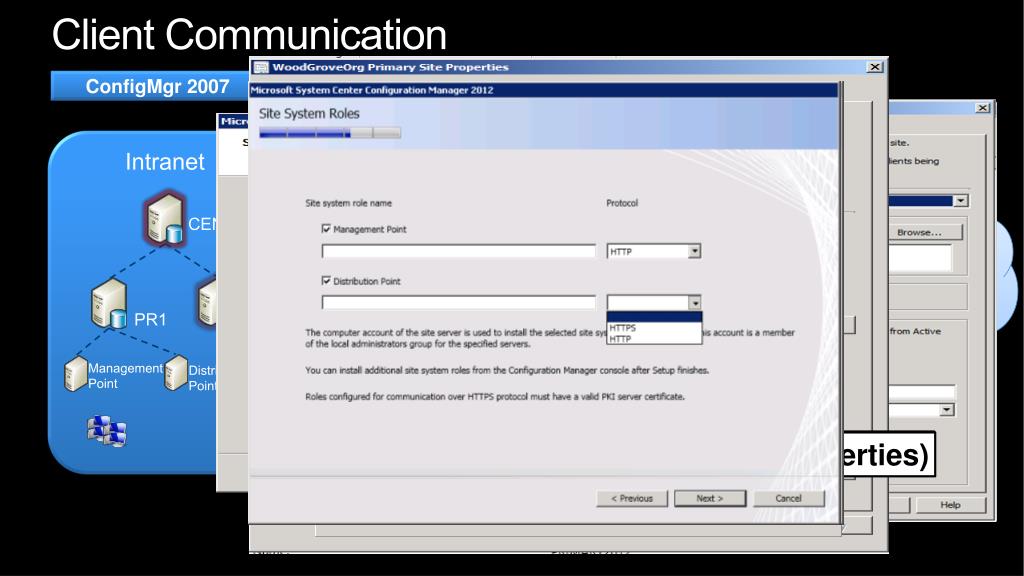The height and width of the screenshot is (576, 1024).
Task: Click the Client Communication slide title
Action: point(249,34)
